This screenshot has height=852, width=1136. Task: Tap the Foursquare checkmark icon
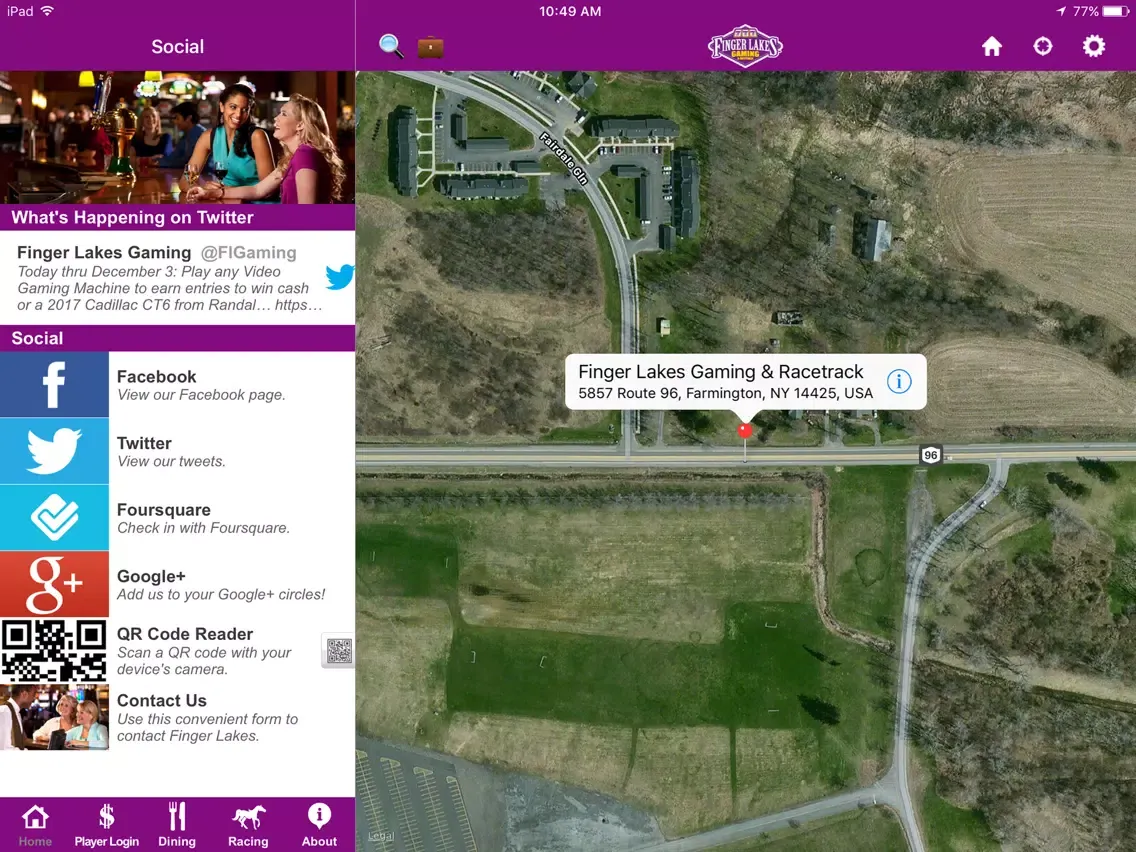[x=54, y=518]
